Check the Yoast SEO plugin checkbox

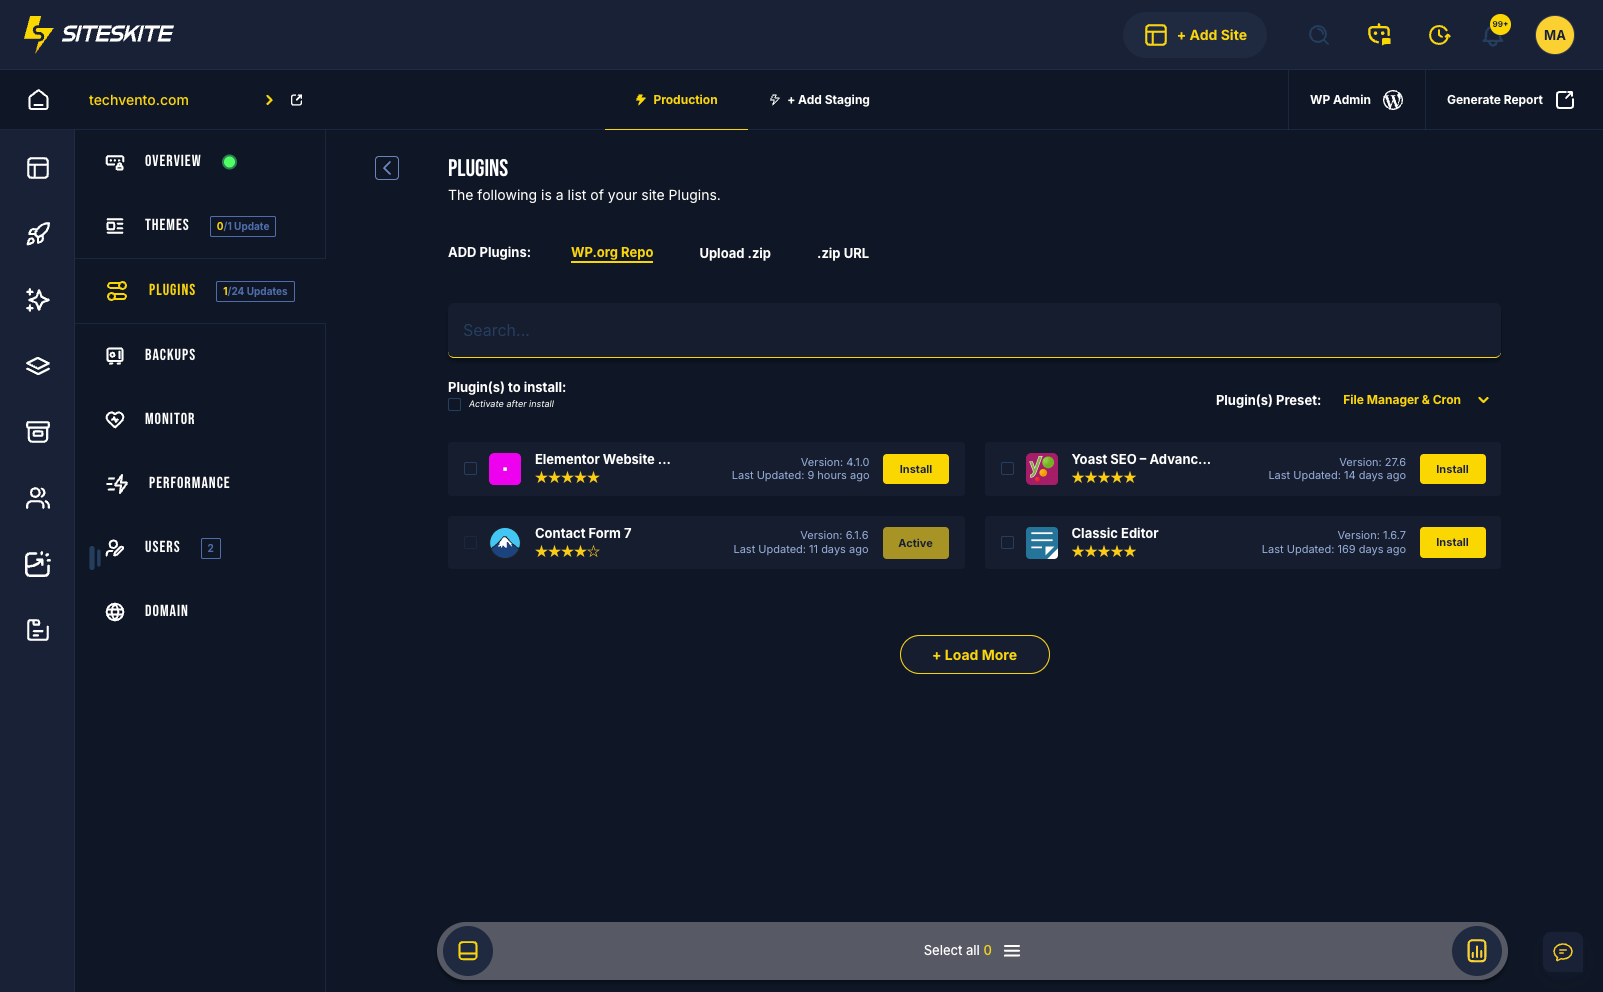1007,469
